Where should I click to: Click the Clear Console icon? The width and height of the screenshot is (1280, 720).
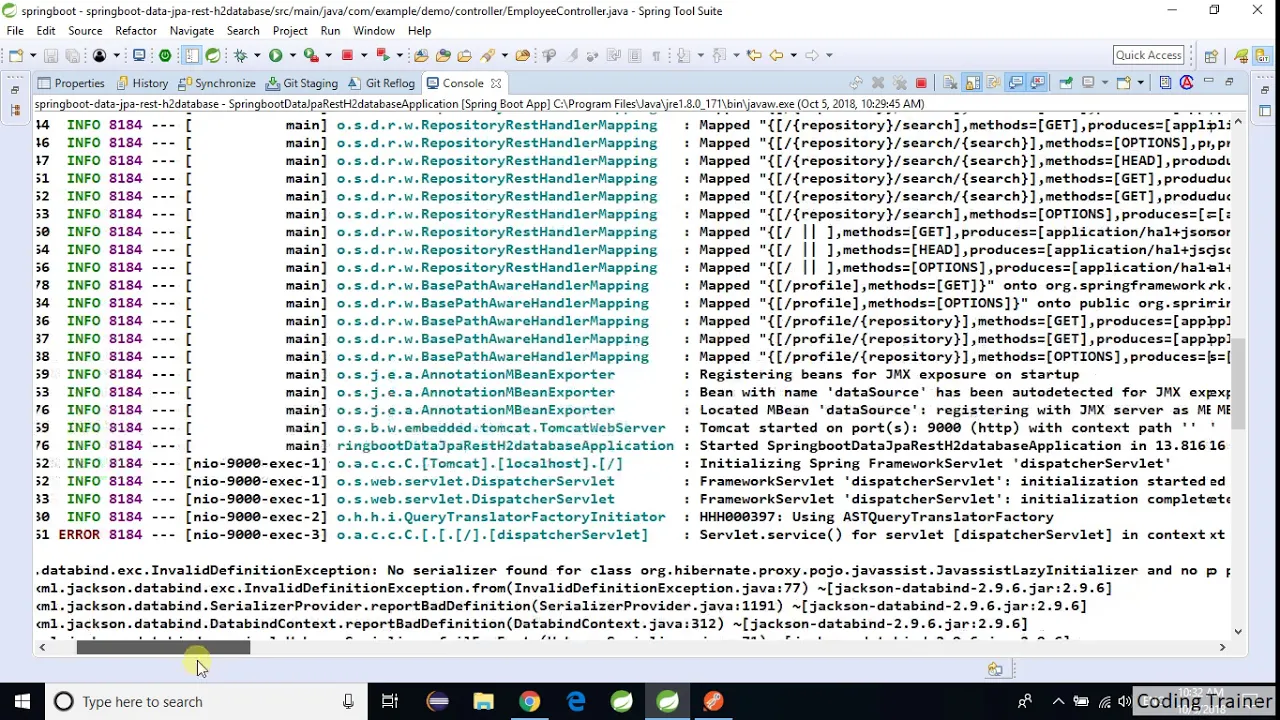click(951, 83)
